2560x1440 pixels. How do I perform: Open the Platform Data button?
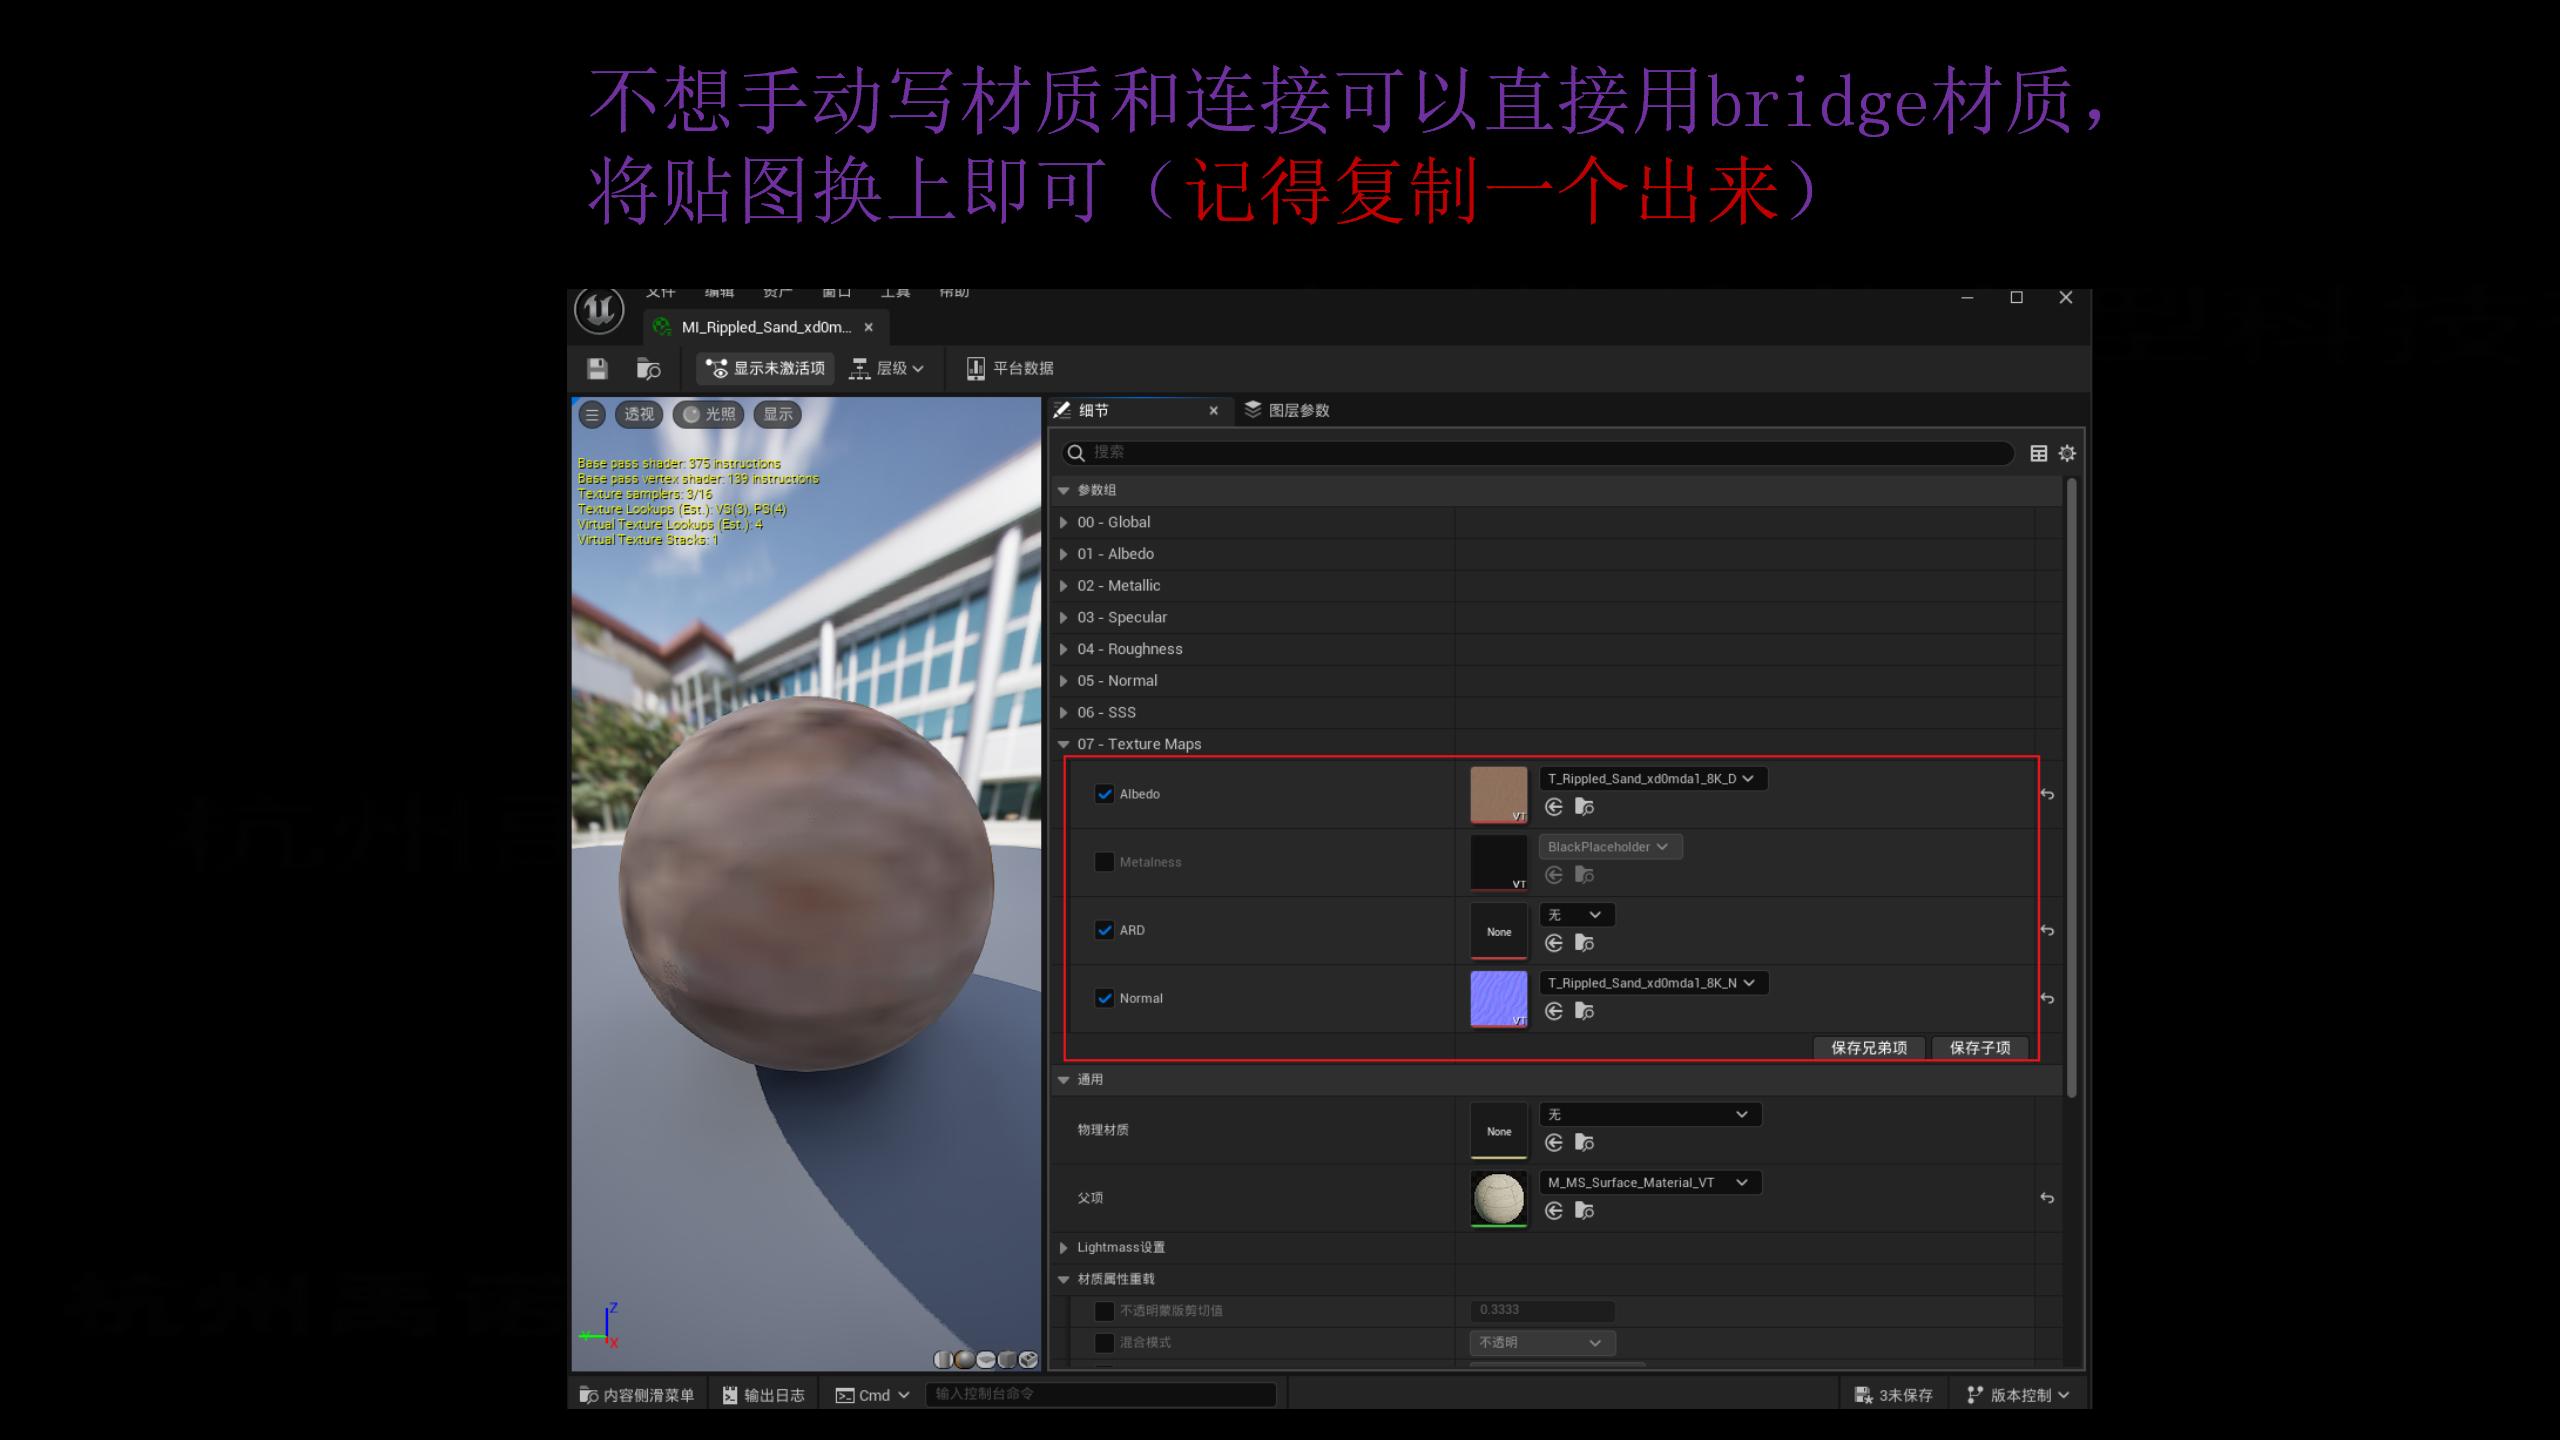coord(1010,369)
